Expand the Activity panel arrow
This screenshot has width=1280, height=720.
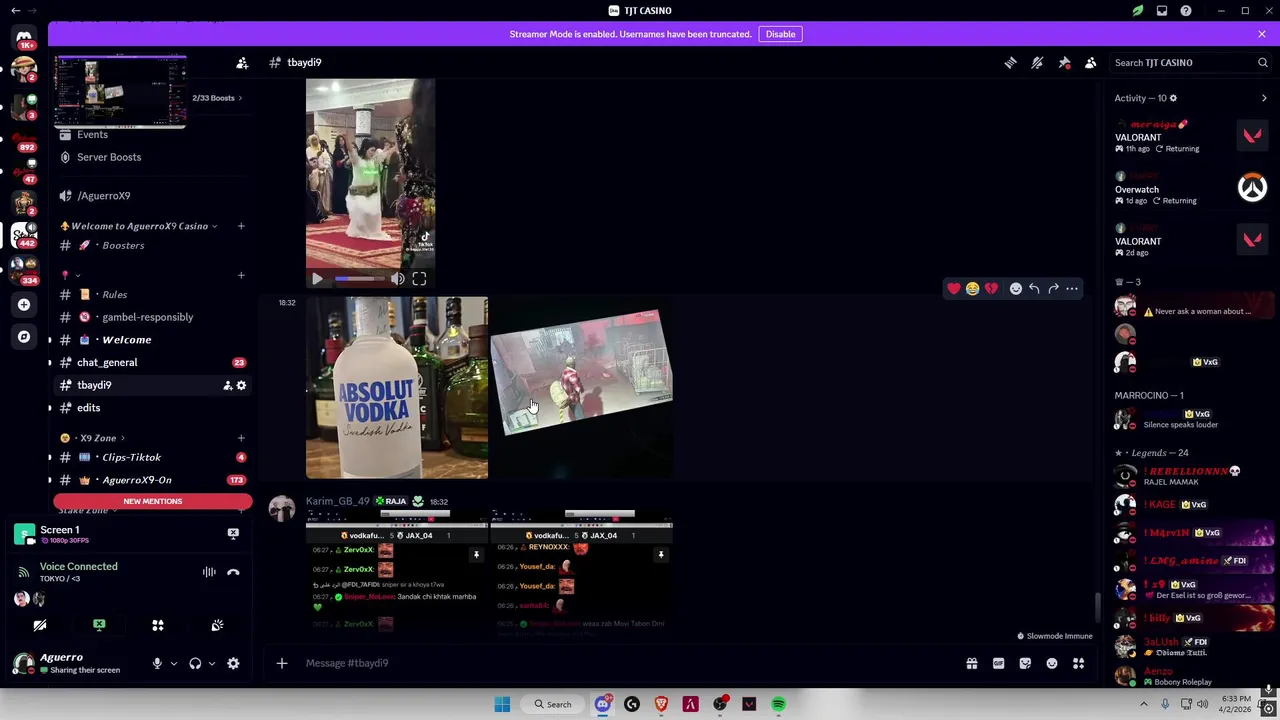pos(1264,98)
